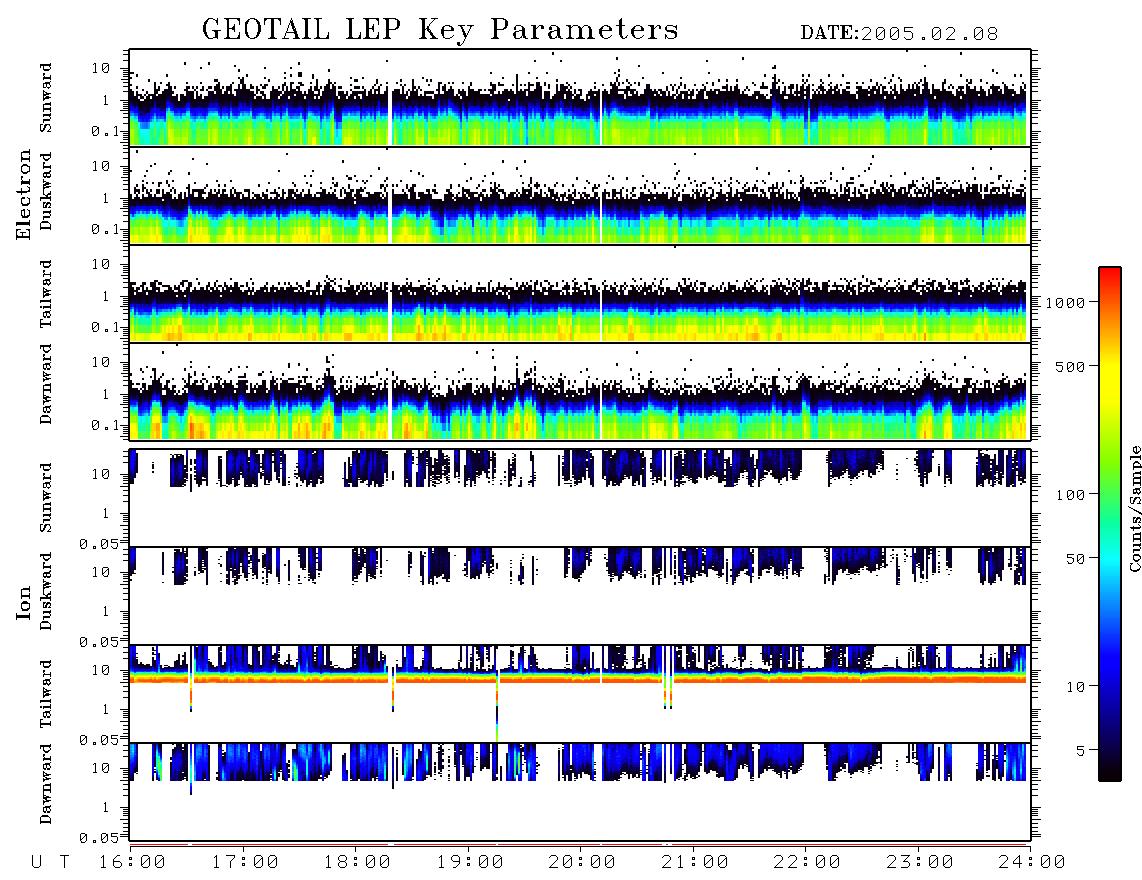1142x880 pixels.
Task: Click the black bottom of the color bar
Action: click(x=1110, y=769)
